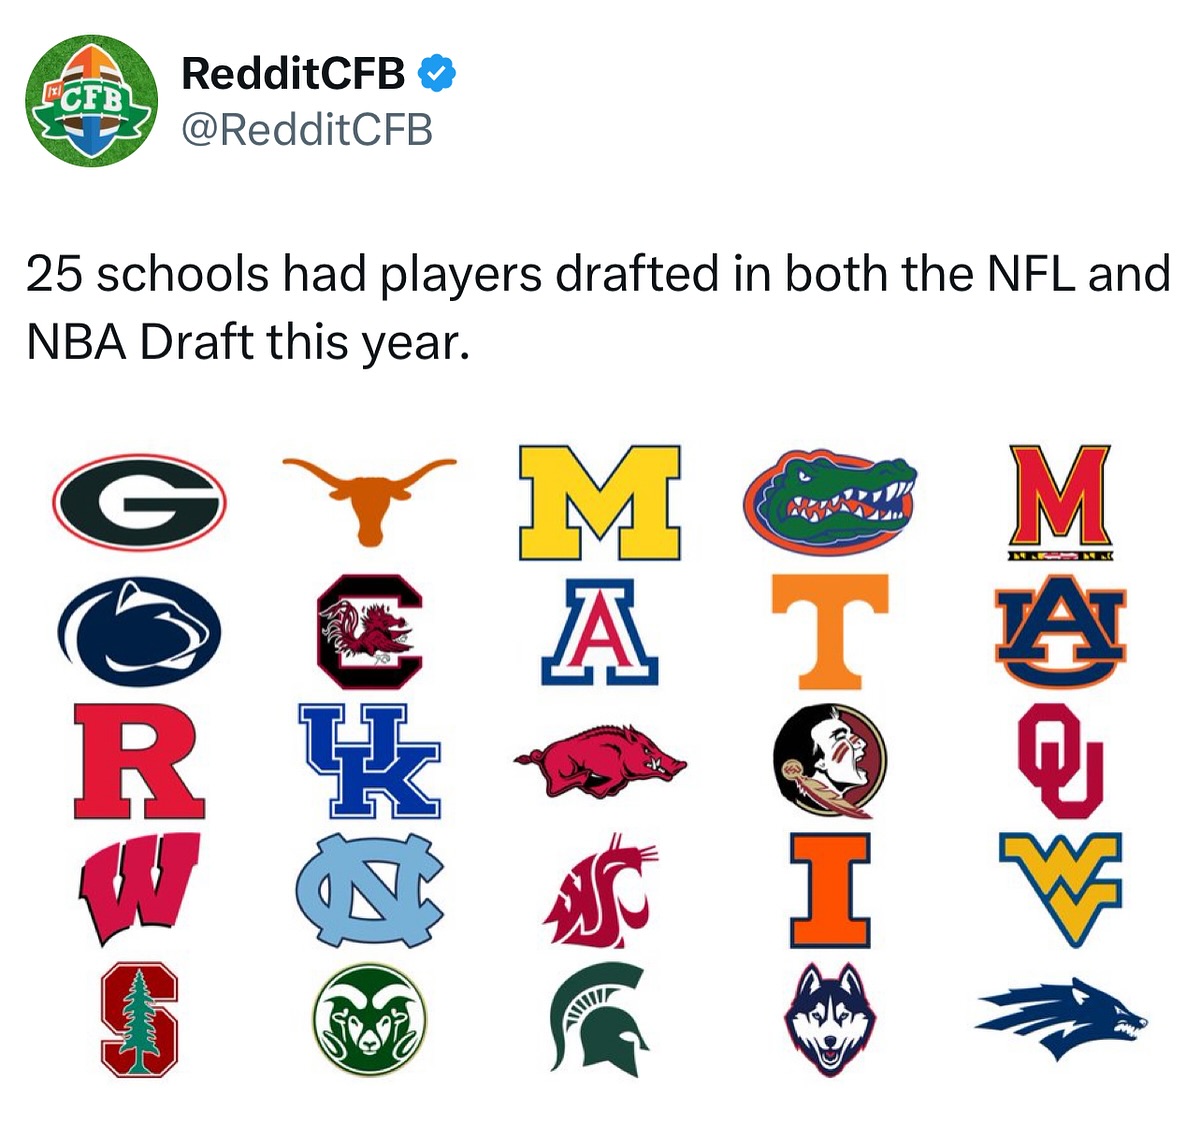Click the South Carolina Gamecocks logo
Viewport: 1201px width, 1123px height.
[x=369, y=632]
